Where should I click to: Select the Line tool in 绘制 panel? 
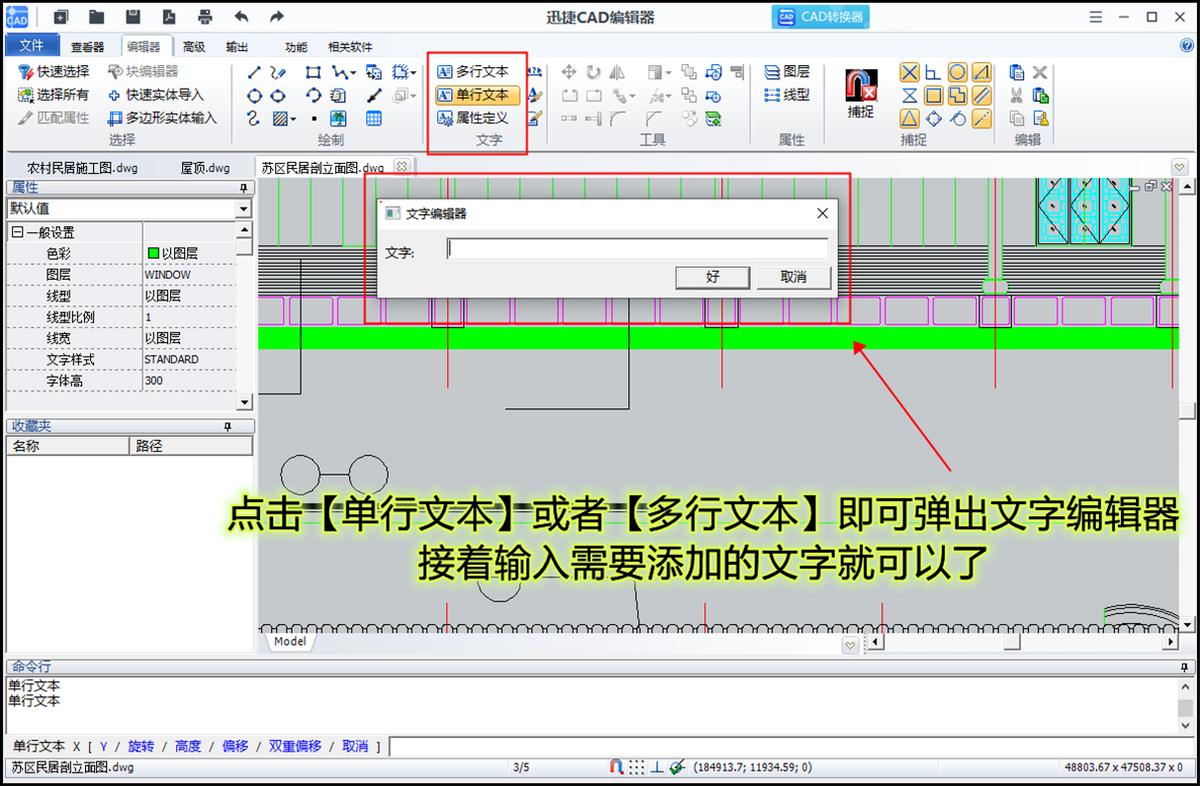click(254, 72)
